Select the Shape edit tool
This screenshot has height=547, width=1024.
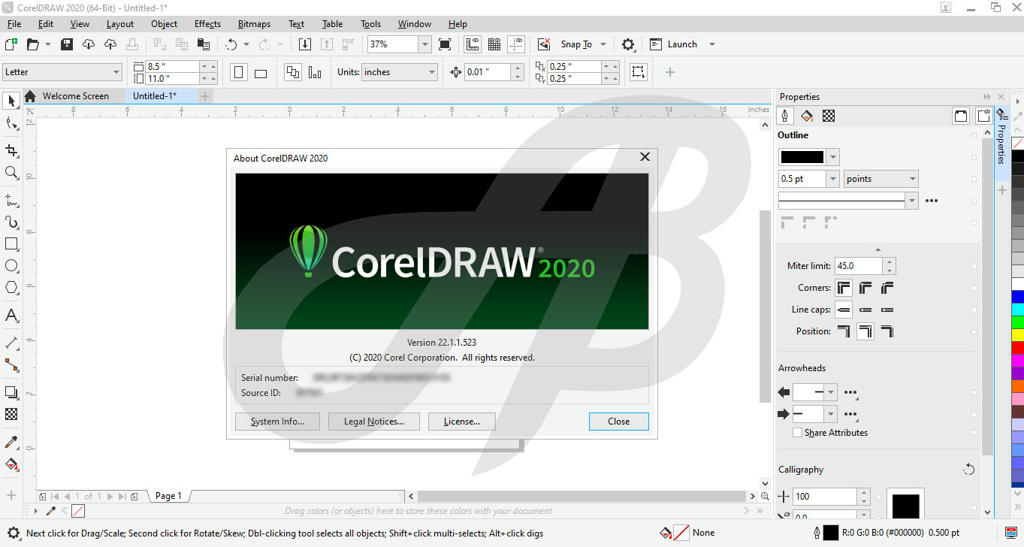pyautogui.click(x=11, y=123)
